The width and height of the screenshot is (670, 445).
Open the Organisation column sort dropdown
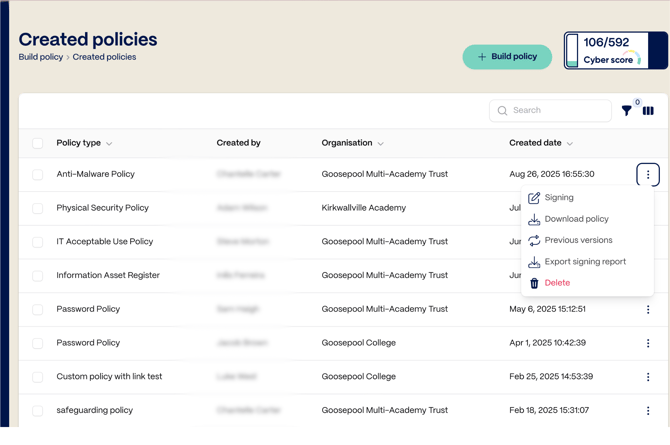pyautogui.click(x=381, y=144)
